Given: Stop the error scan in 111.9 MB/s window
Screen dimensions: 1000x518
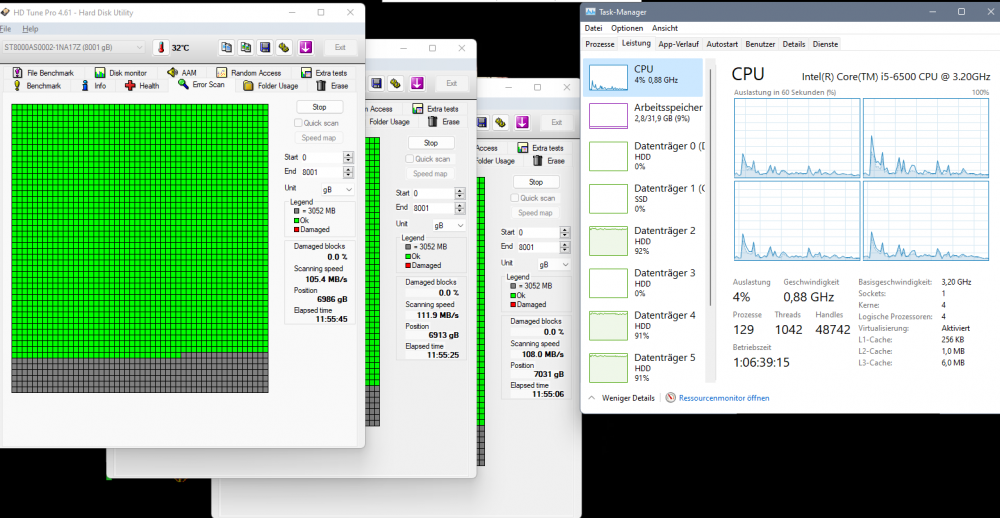Looking at the screenshot, I should point(431,143).
